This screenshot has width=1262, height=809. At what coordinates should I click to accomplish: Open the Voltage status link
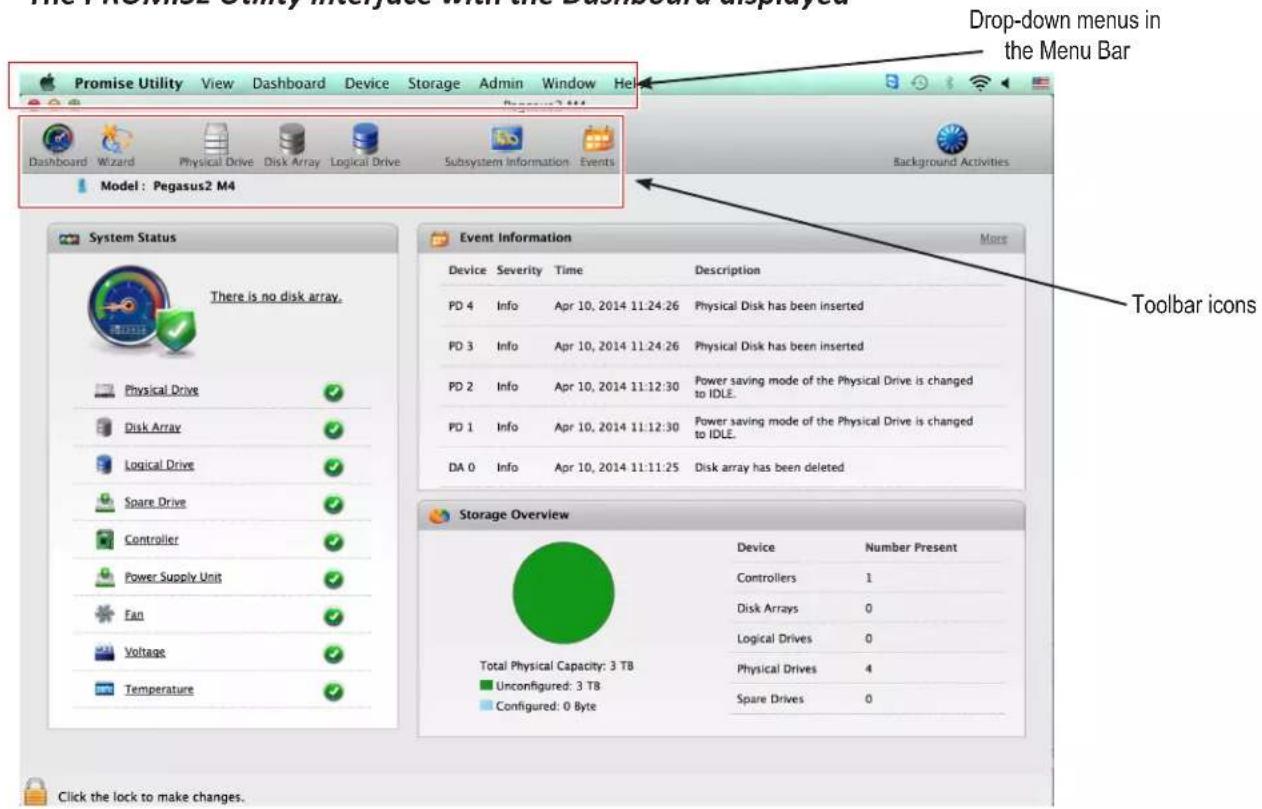click(145, 653)
